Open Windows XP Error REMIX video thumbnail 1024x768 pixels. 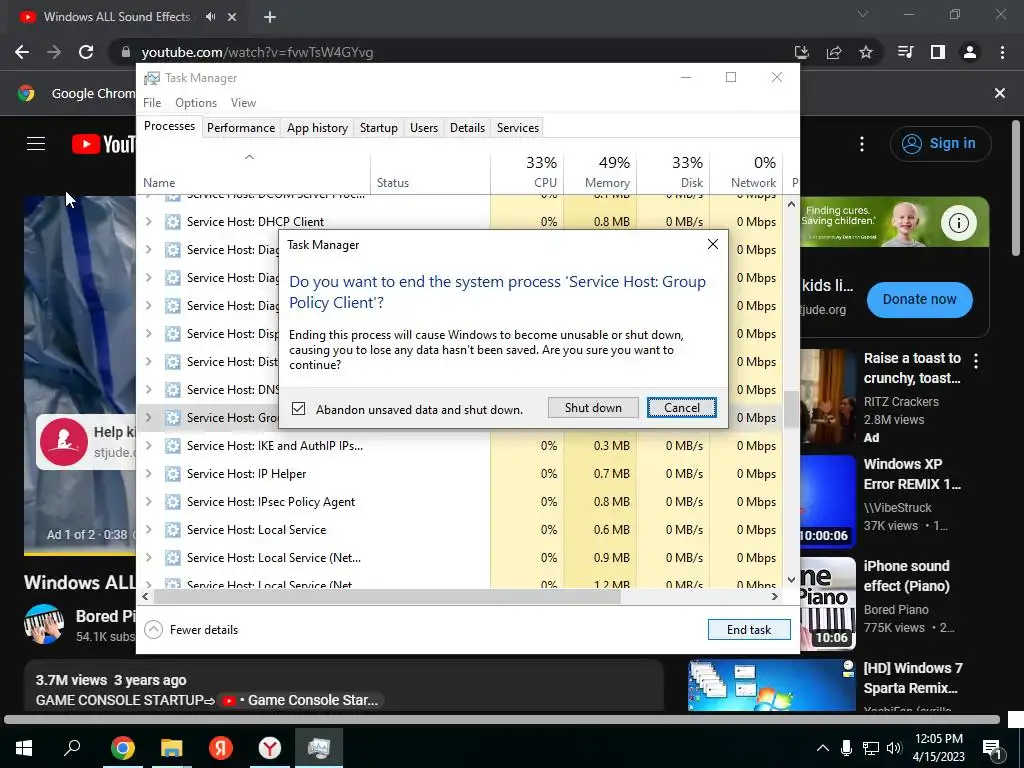[827, 501]
